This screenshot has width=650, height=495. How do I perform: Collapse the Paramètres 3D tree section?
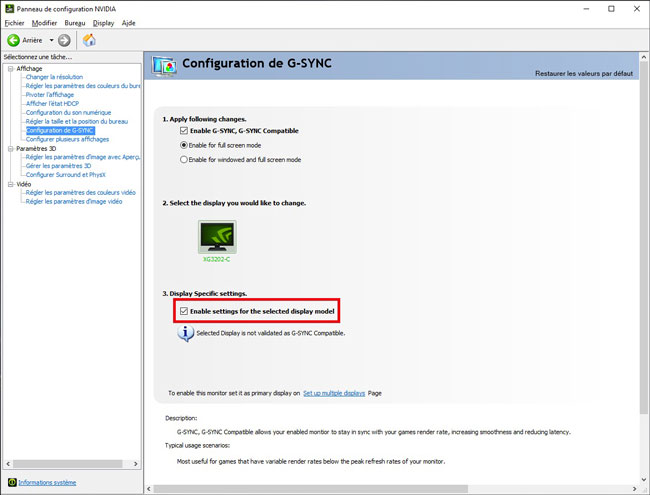[x=9, y=148]
